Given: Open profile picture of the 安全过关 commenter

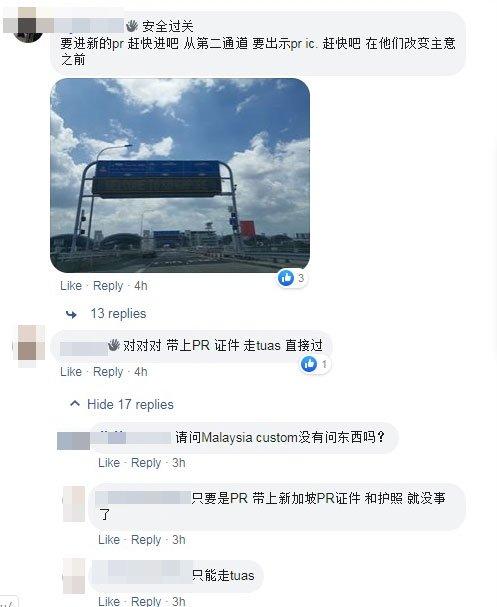Looking at the screenshot, I should (28, 26).
